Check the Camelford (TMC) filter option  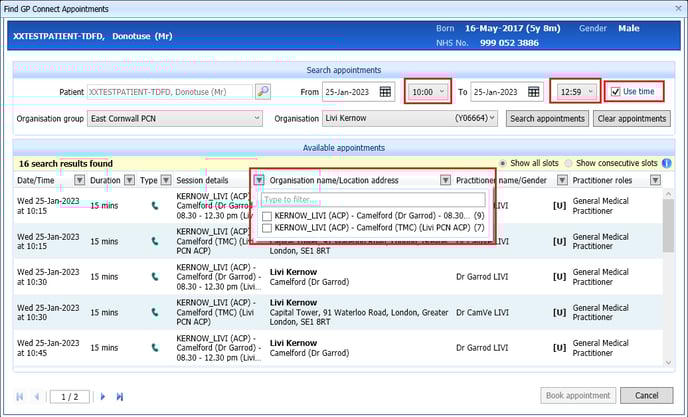[x=266, y=229]
